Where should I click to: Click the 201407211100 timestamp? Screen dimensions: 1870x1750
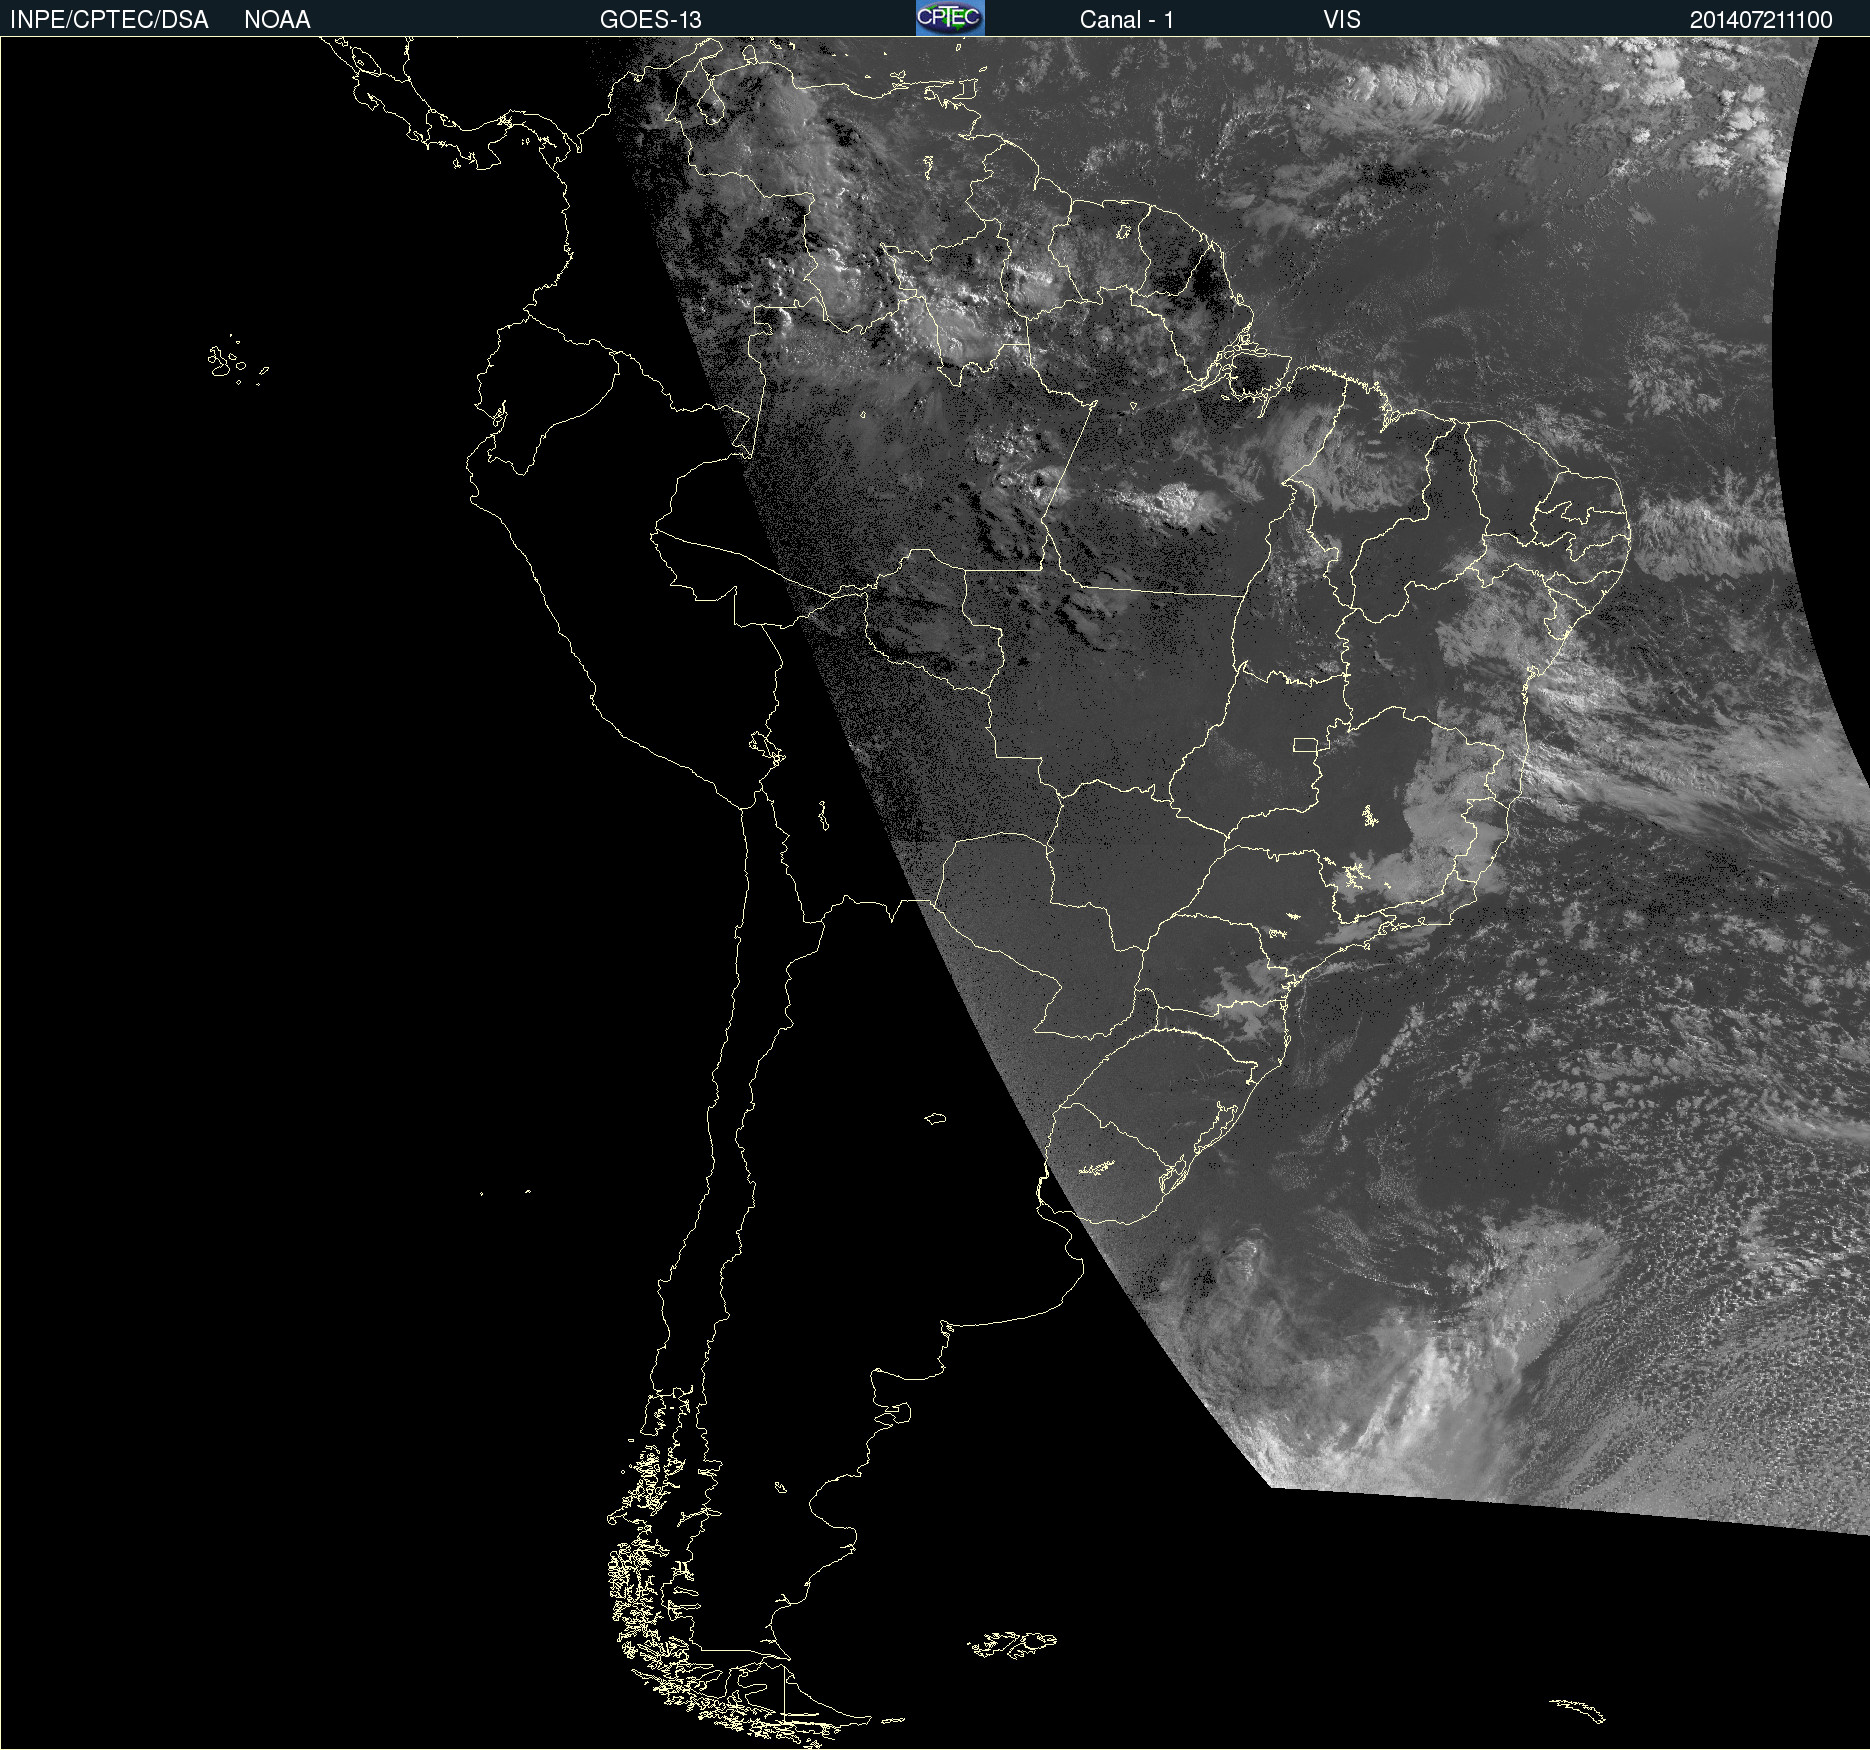pos(1761,20)
